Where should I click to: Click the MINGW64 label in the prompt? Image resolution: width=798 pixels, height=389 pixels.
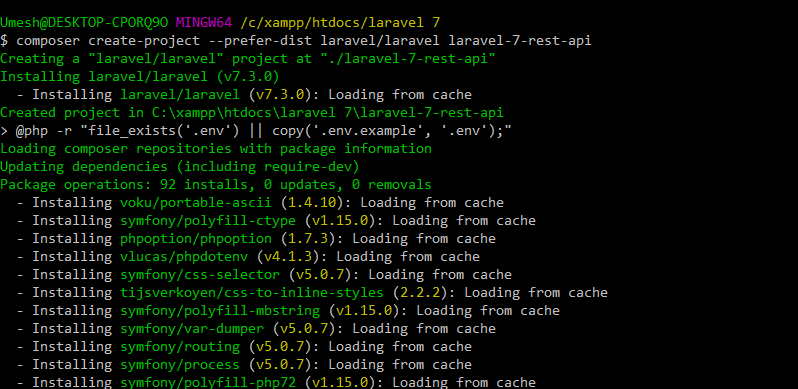[204, 22]
